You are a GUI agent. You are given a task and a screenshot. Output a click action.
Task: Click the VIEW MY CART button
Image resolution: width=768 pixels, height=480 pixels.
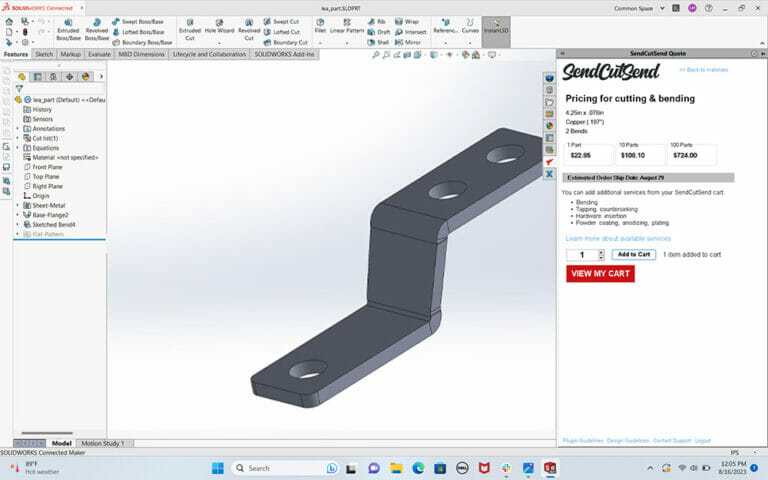(600, 273)
